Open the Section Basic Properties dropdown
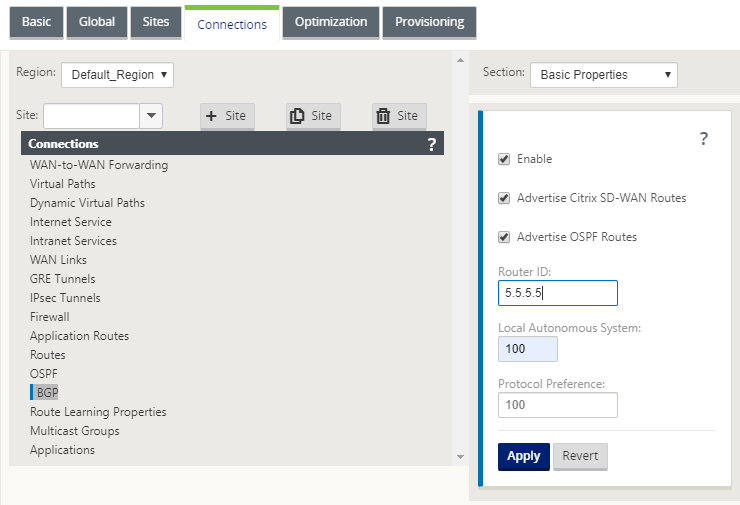The height and width of the screenshot is (505, 740). (604, 75)
